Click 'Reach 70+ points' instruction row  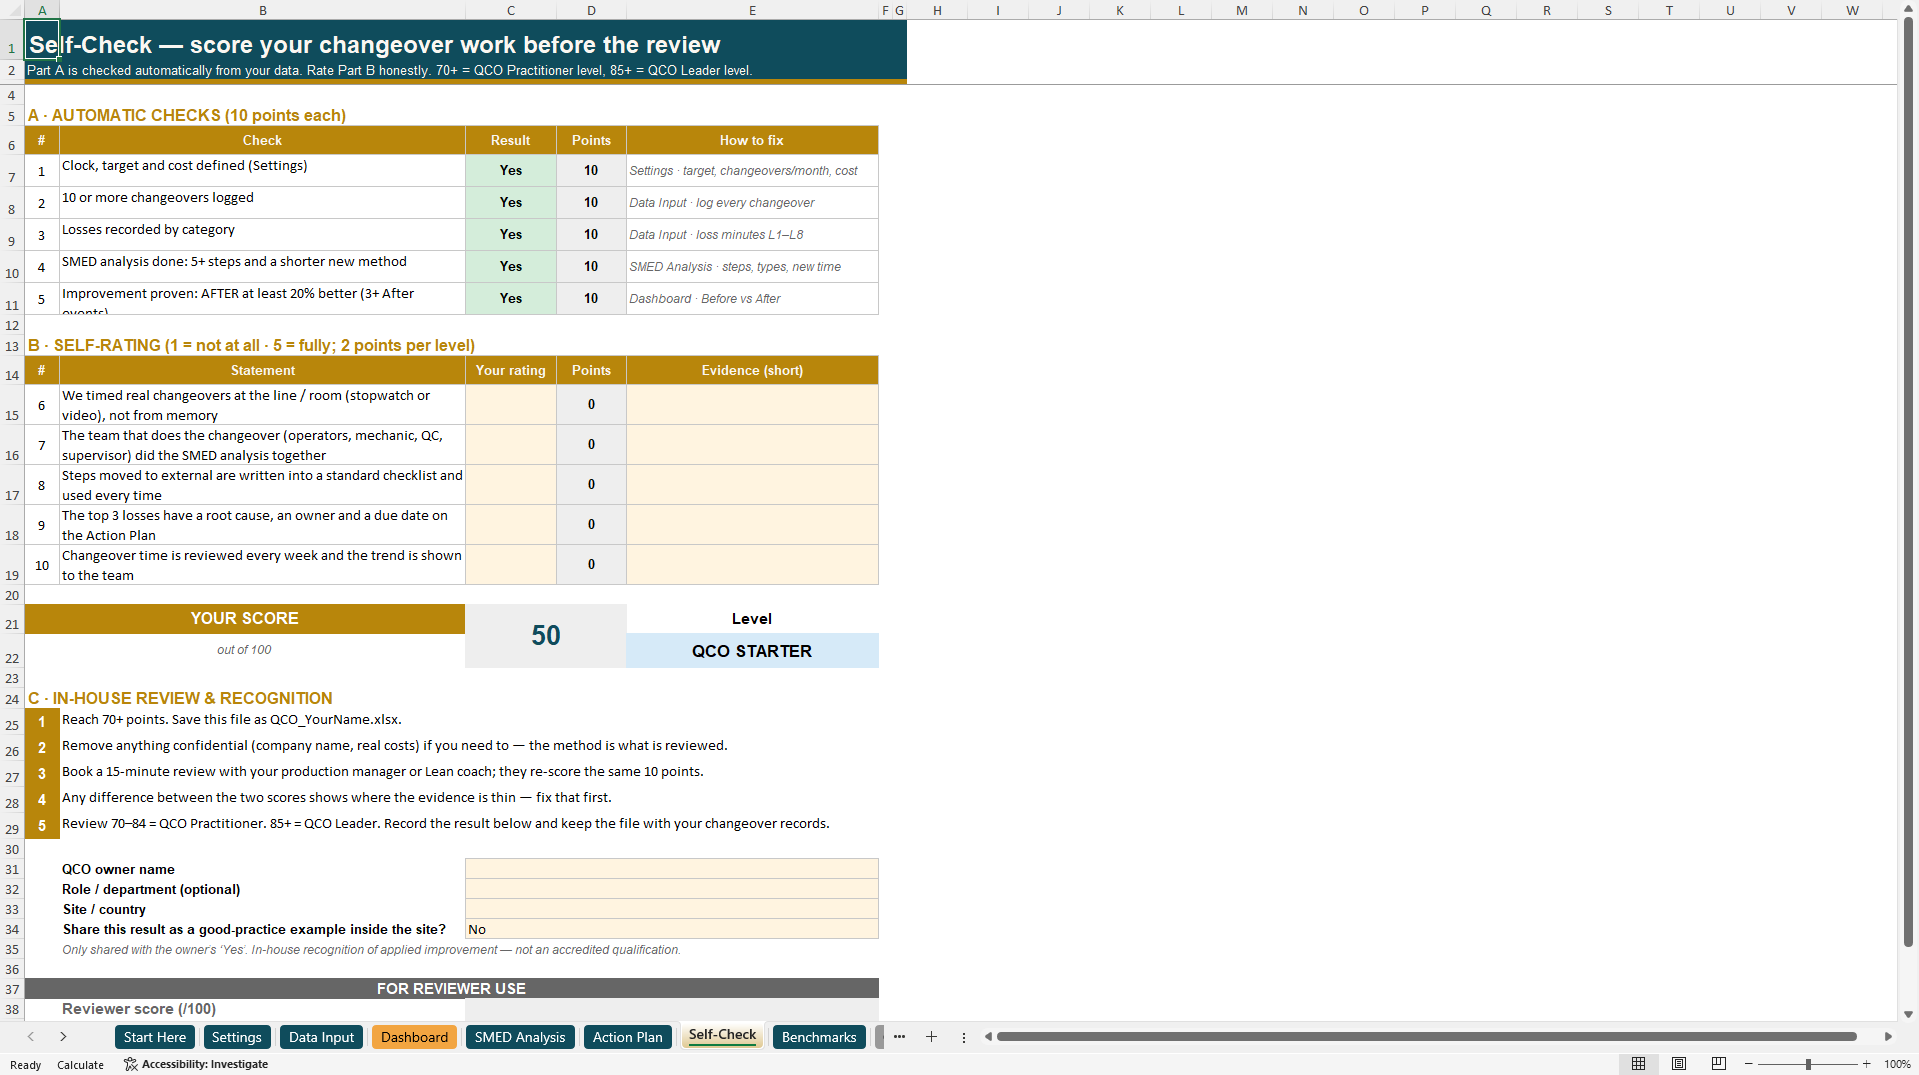(232, 720)
